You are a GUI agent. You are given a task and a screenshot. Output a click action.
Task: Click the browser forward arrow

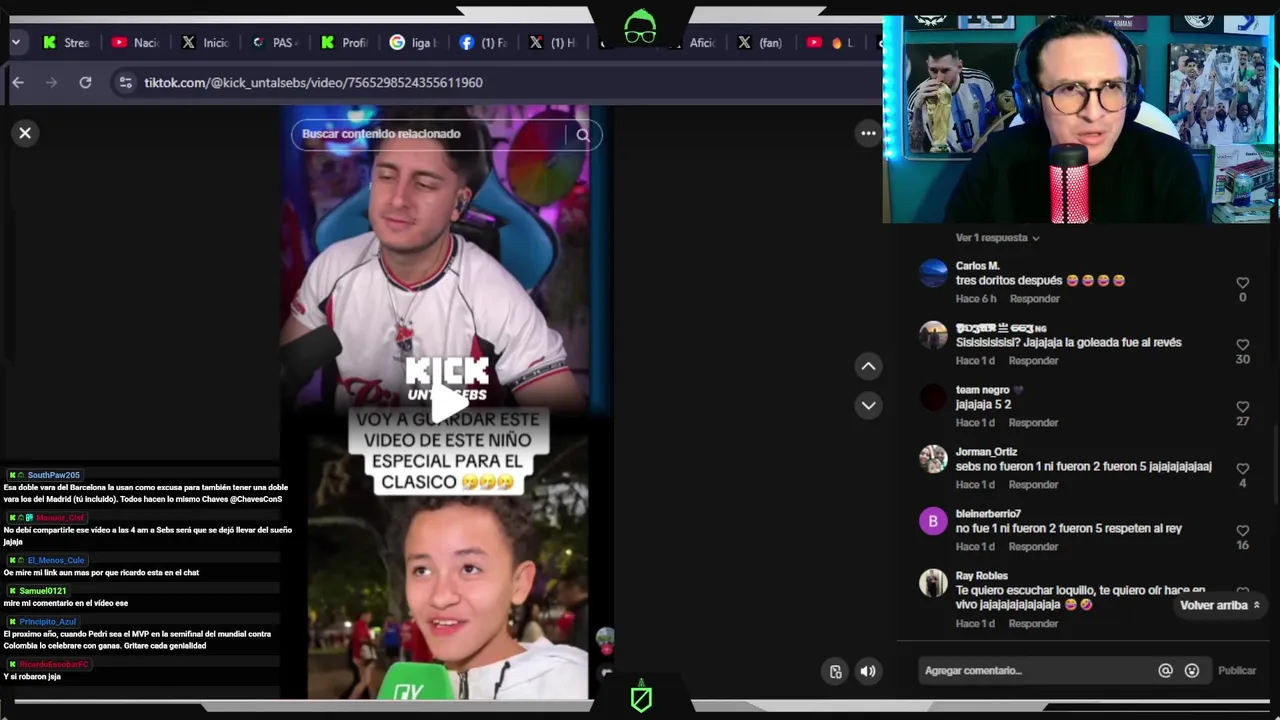(x=52, y=83)
